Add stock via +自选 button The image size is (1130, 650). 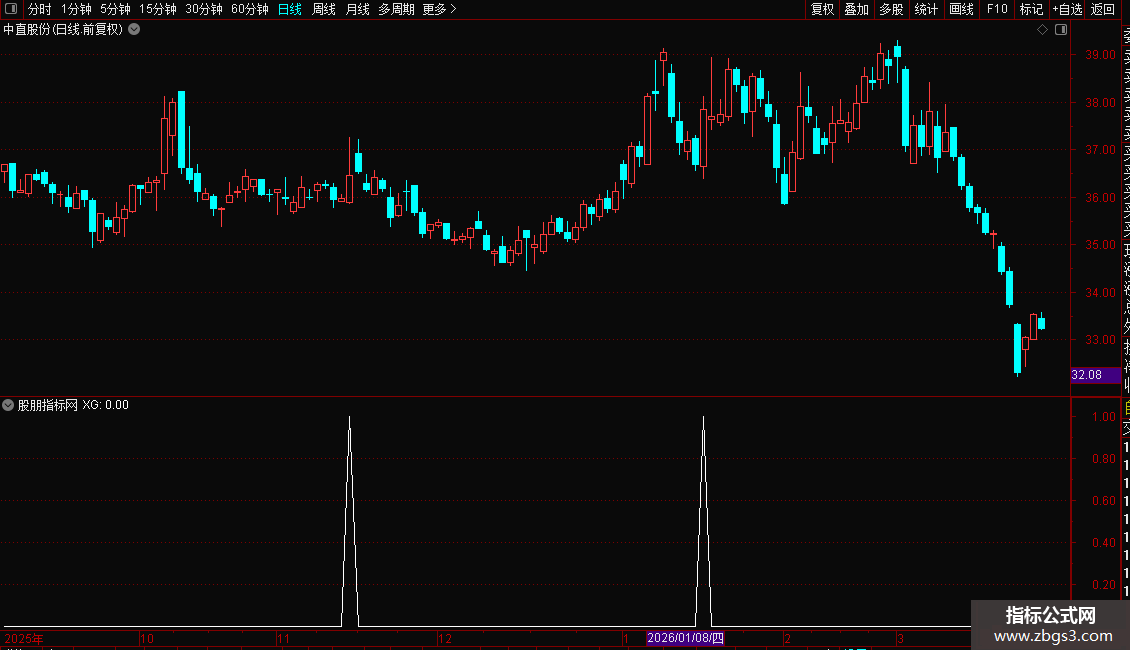[x=1068, y=9]
